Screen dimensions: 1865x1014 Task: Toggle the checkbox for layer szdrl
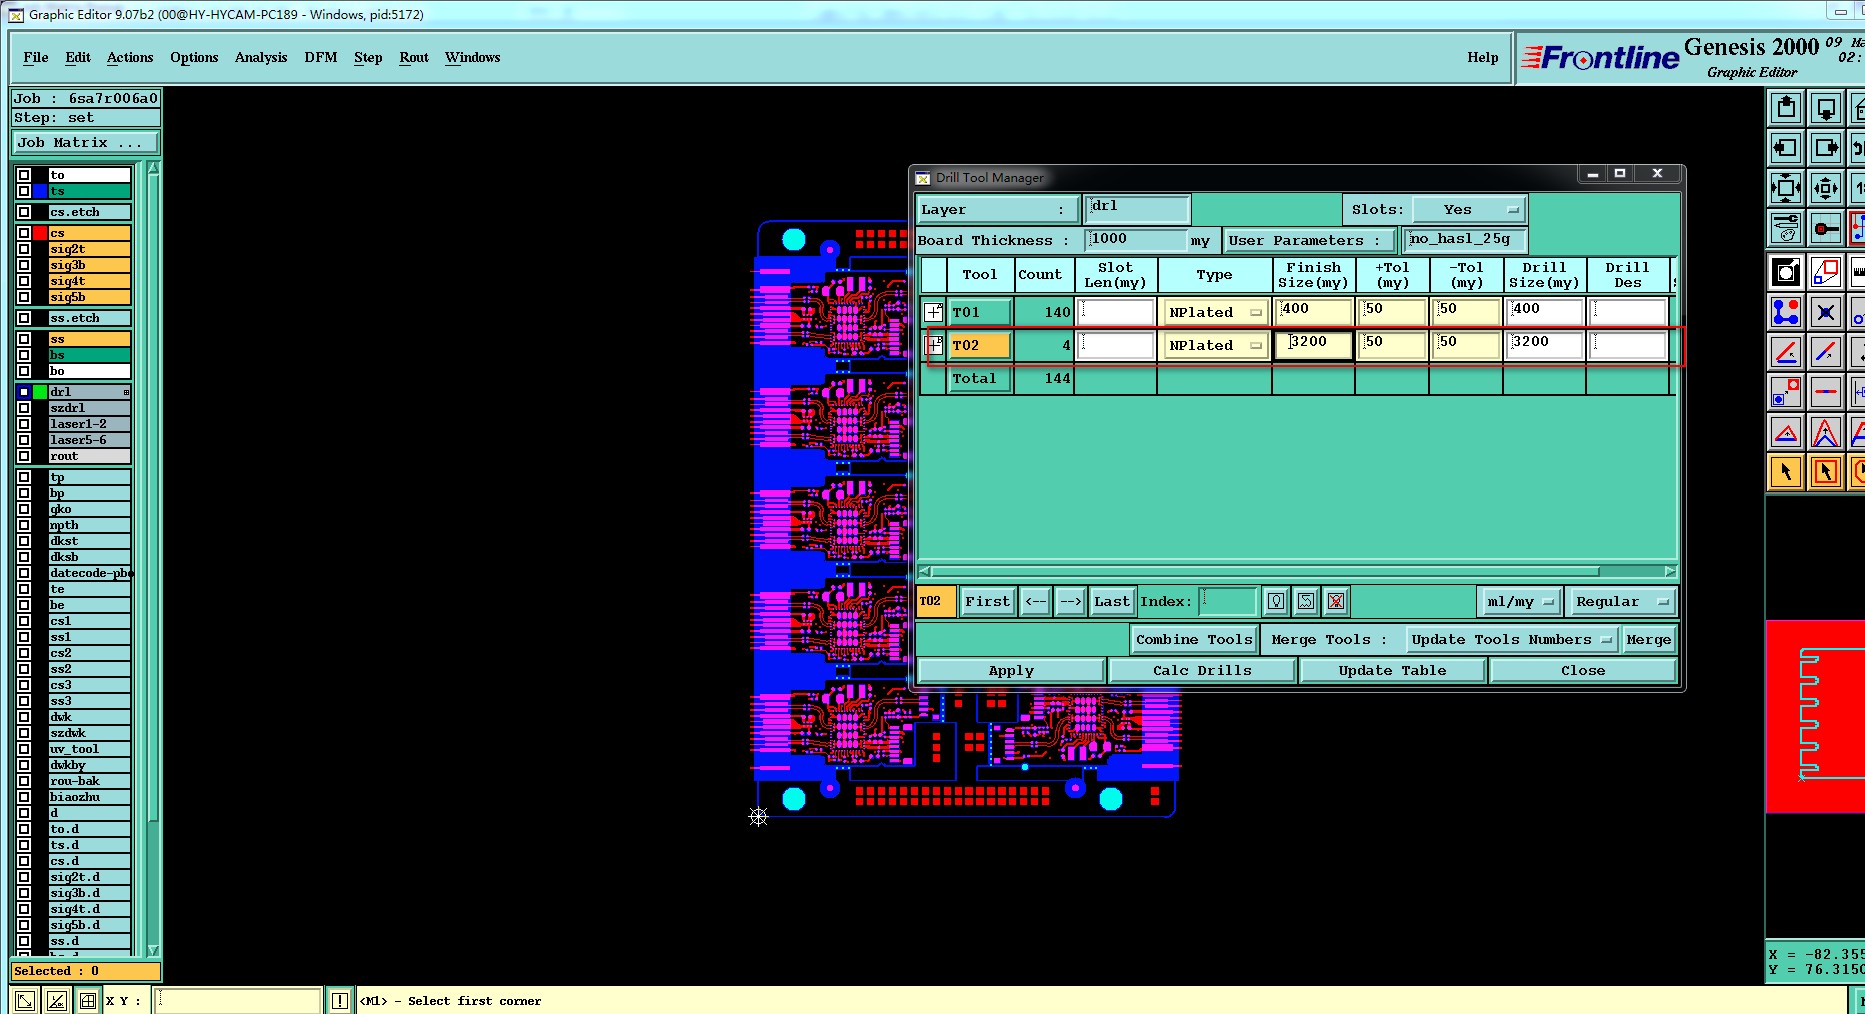click(x=24, y=408)
